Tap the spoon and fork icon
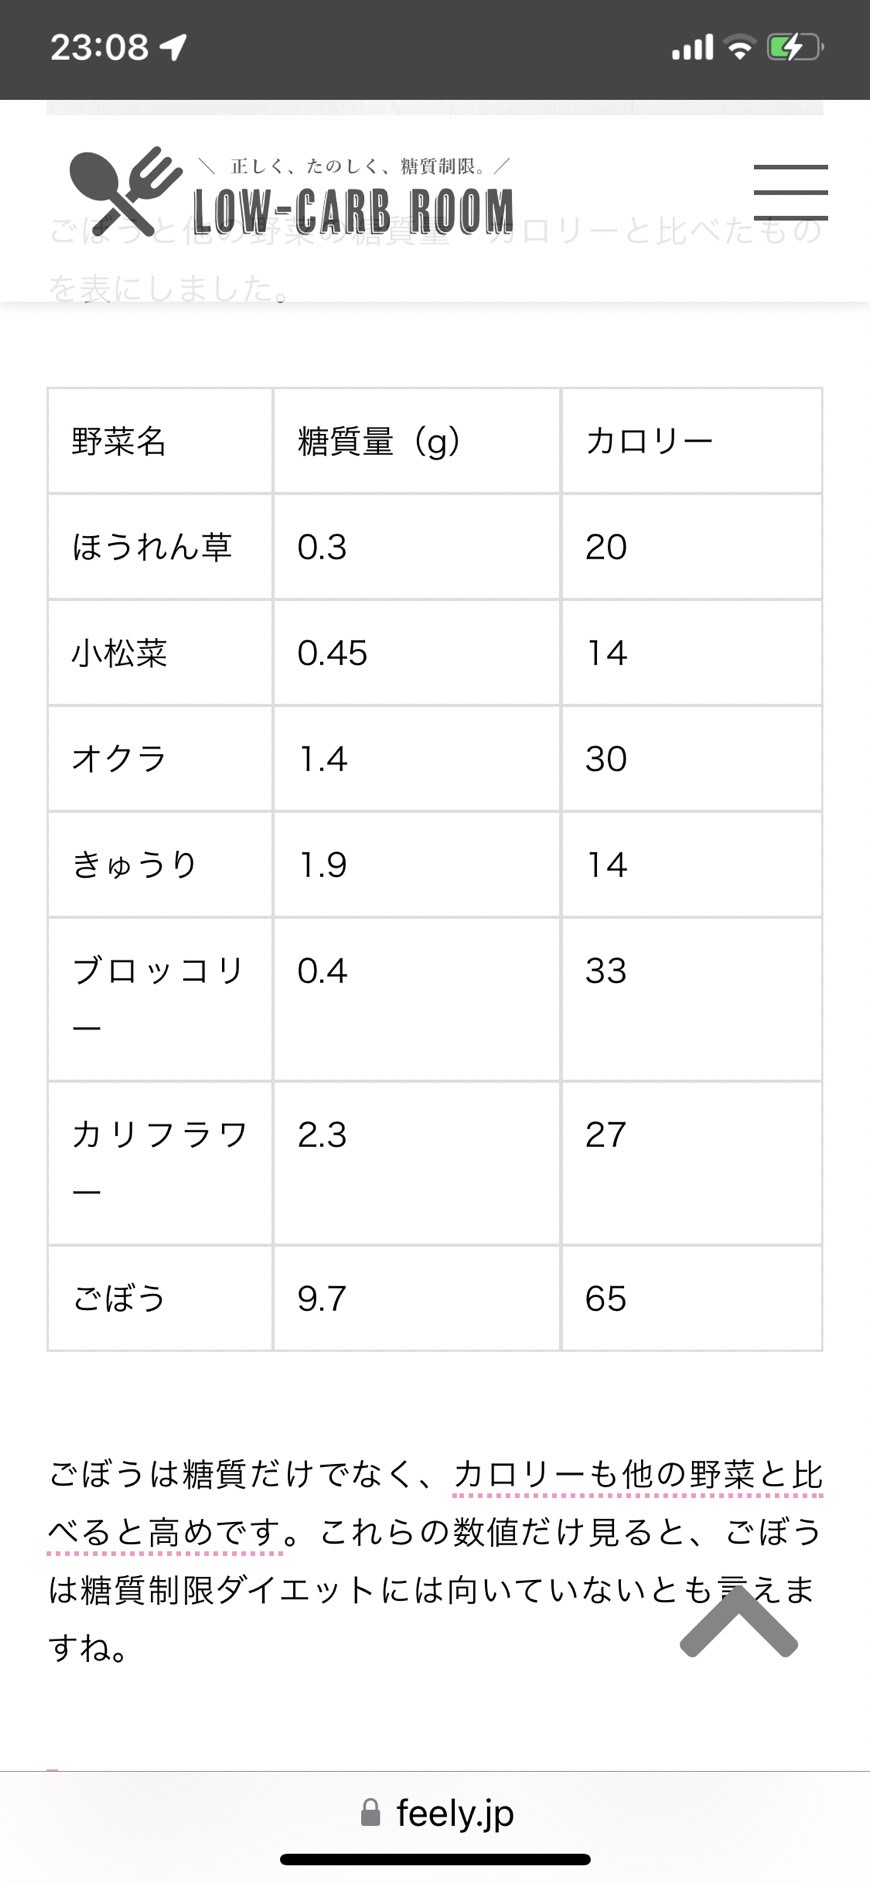Screen dimensions: 870x1884 (125, 191)
